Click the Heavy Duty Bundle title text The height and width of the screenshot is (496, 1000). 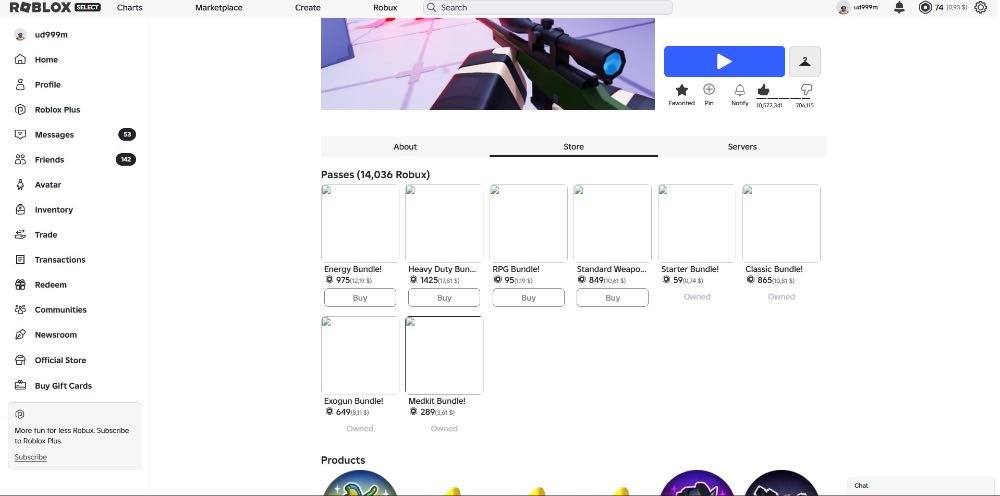click(442, 269)
